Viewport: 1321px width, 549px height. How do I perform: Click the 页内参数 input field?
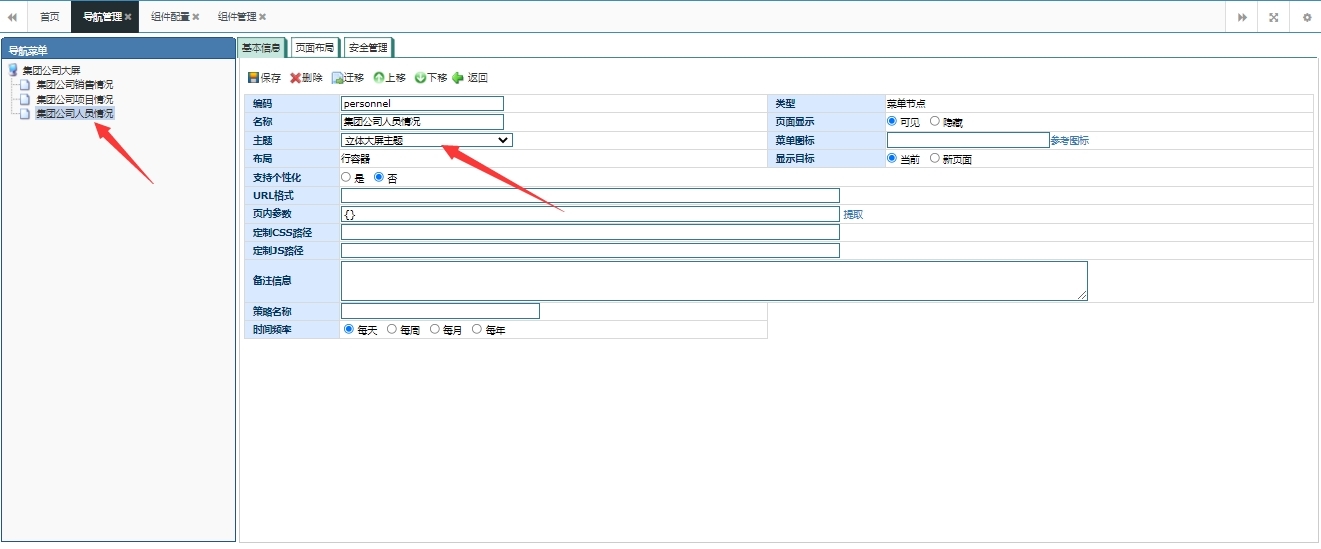pos(590,214)
